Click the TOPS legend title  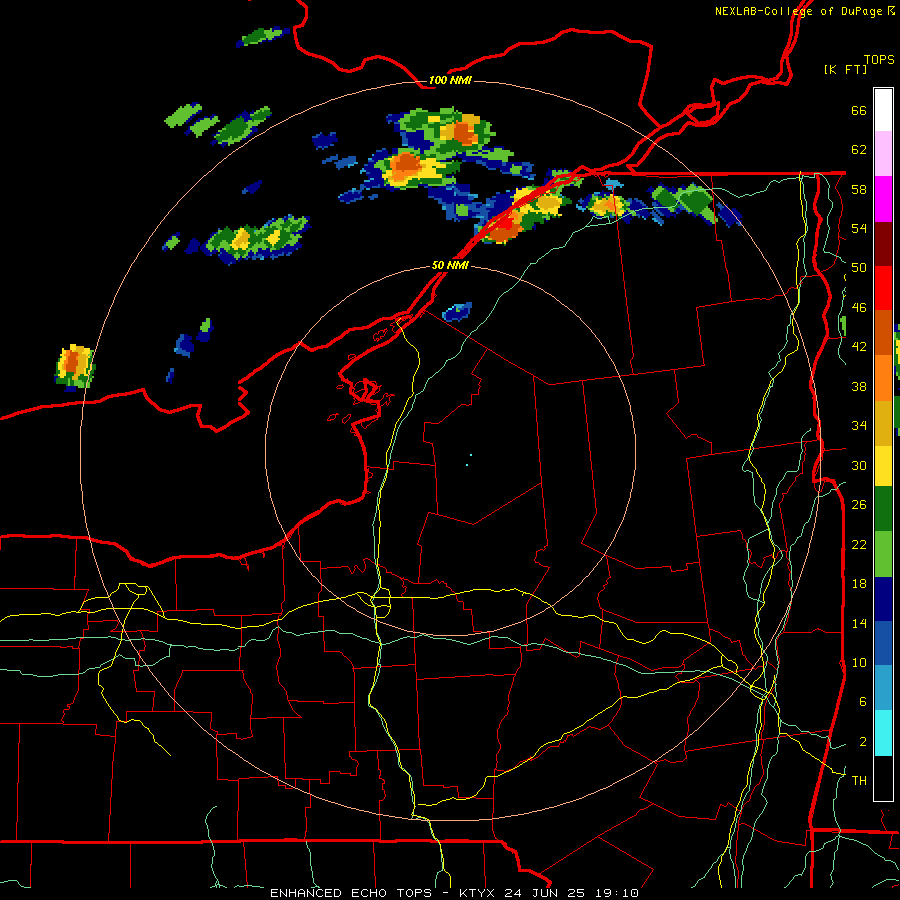(879, 59)
